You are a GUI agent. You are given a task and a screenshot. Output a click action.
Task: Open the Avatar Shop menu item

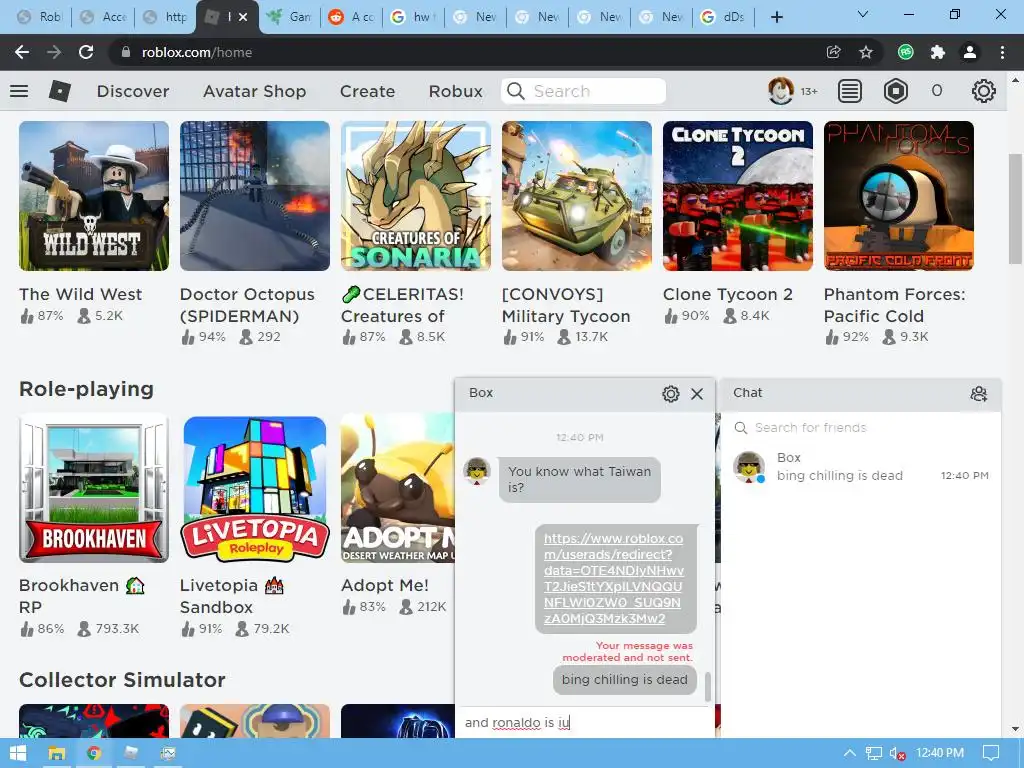pyautogui.click(x=255, y=91)
